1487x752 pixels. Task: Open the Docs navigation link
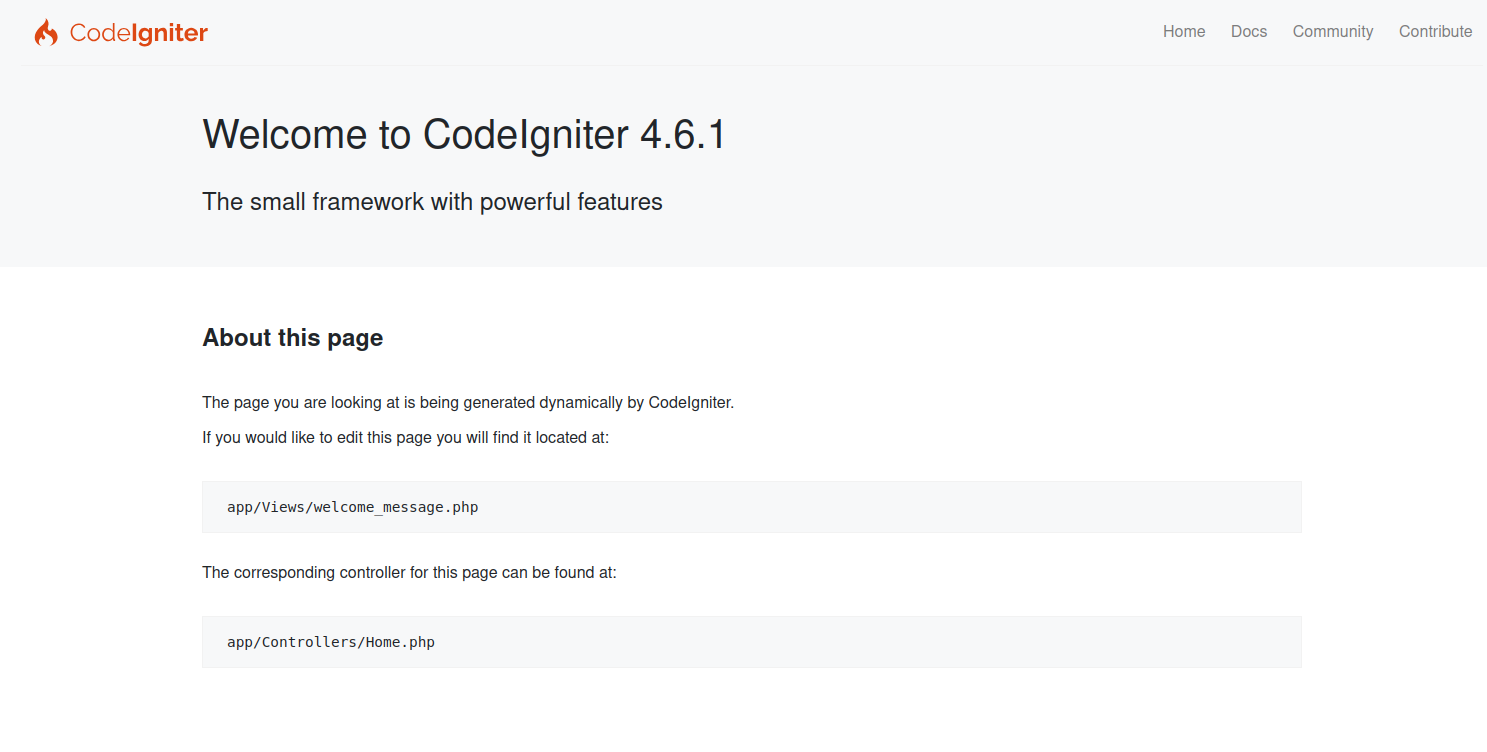[x=1248, y=32]
